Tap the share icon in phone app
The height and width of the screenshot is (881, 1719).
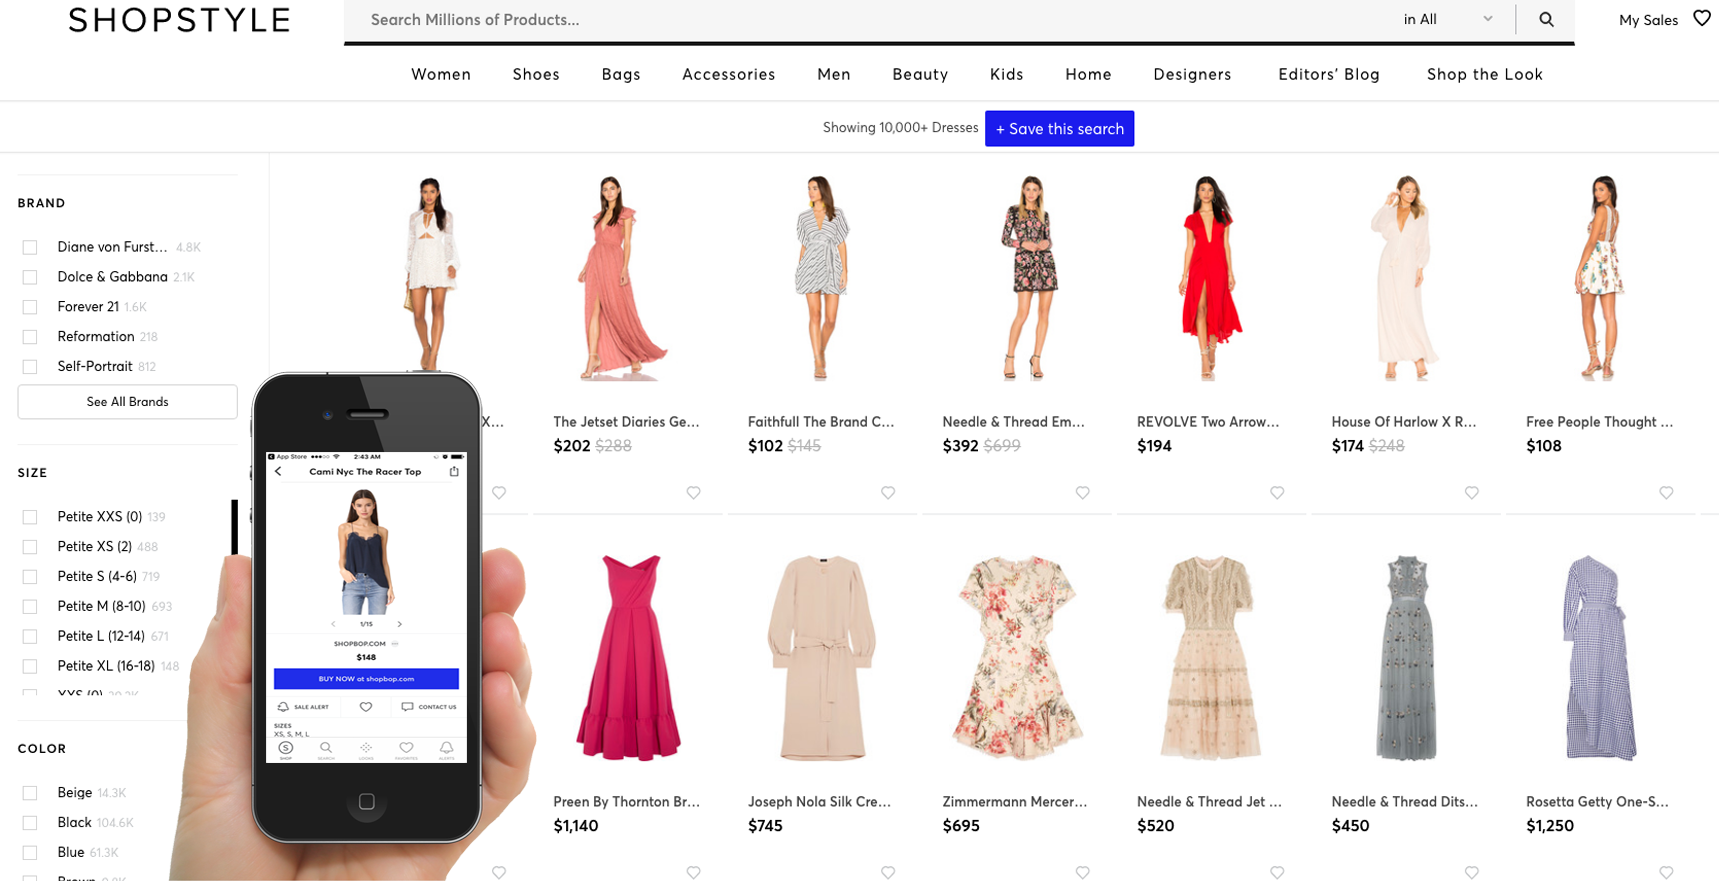(x=454, y=471)
